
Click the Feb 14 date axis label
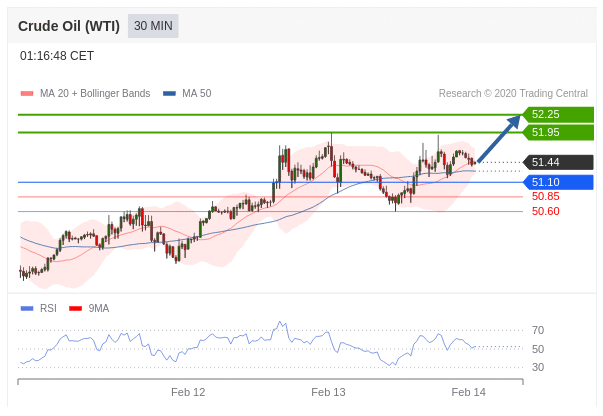[x=468, y=392]
